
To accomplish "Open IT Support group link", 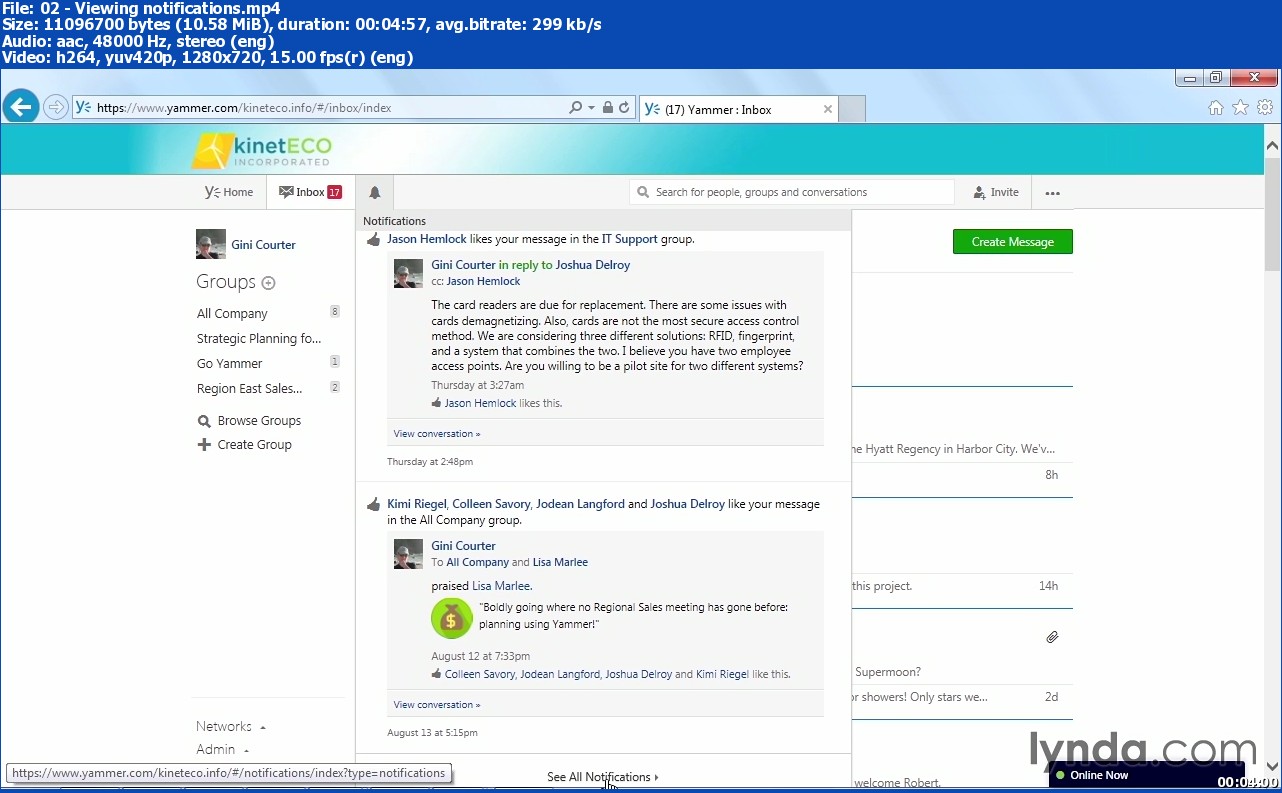I will 629,239.
